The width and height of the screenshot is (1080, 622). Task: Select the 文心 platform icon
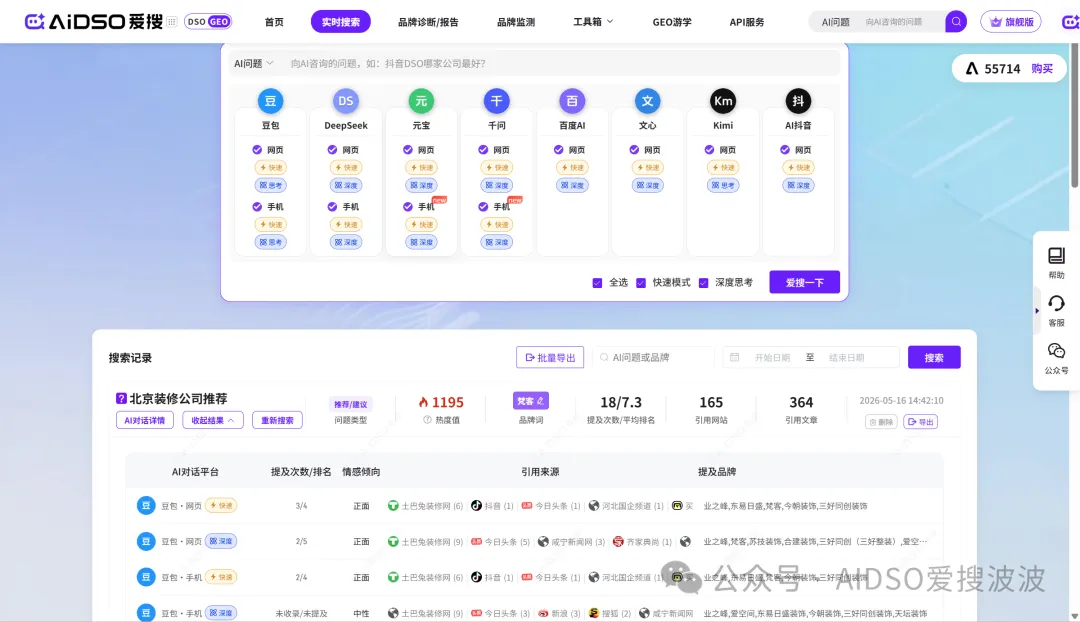tap(647, 101)
